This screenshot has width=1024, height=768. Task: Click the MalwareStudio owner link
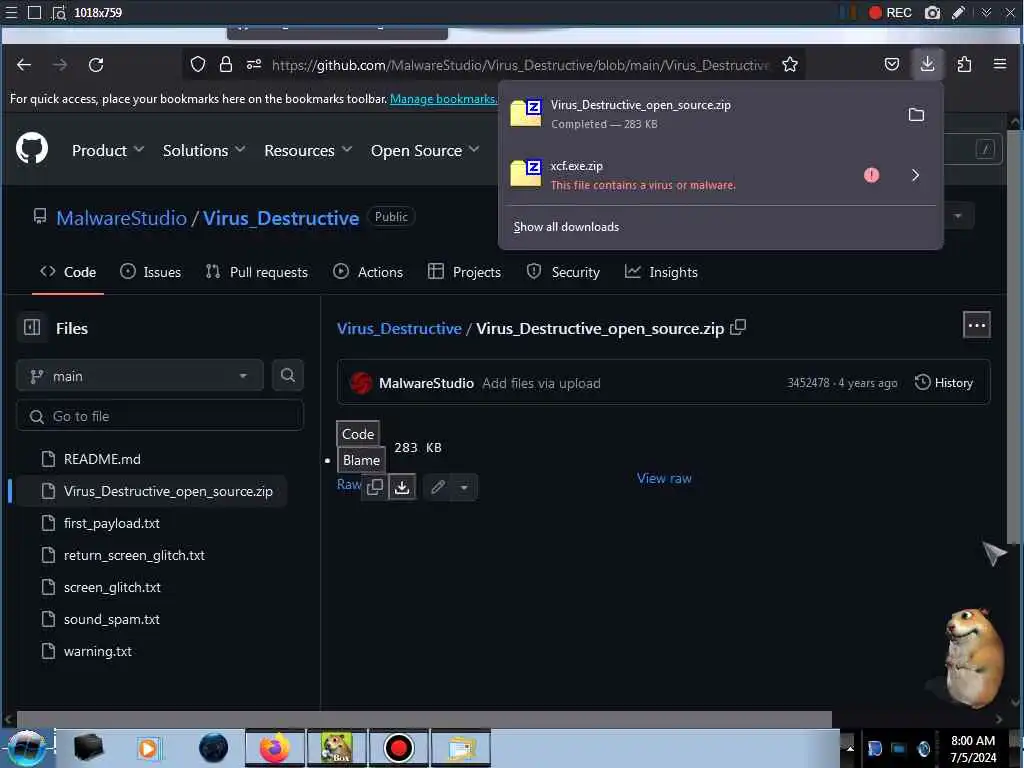pyautogui.click(x=121, y=217)
